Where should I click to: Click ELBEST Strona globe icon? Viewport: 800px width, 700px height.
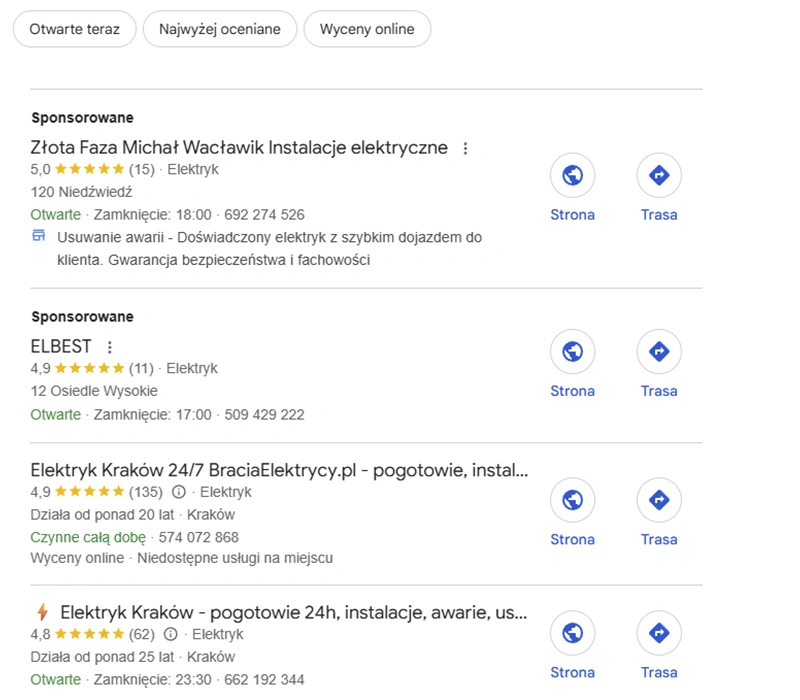(x=572, y=352)
